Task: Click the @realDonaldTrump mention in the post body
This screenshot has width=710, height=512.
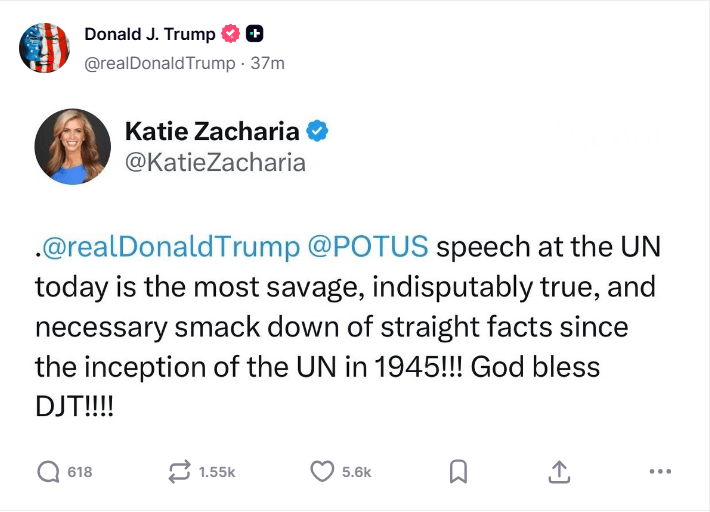Action: point(169,246)
